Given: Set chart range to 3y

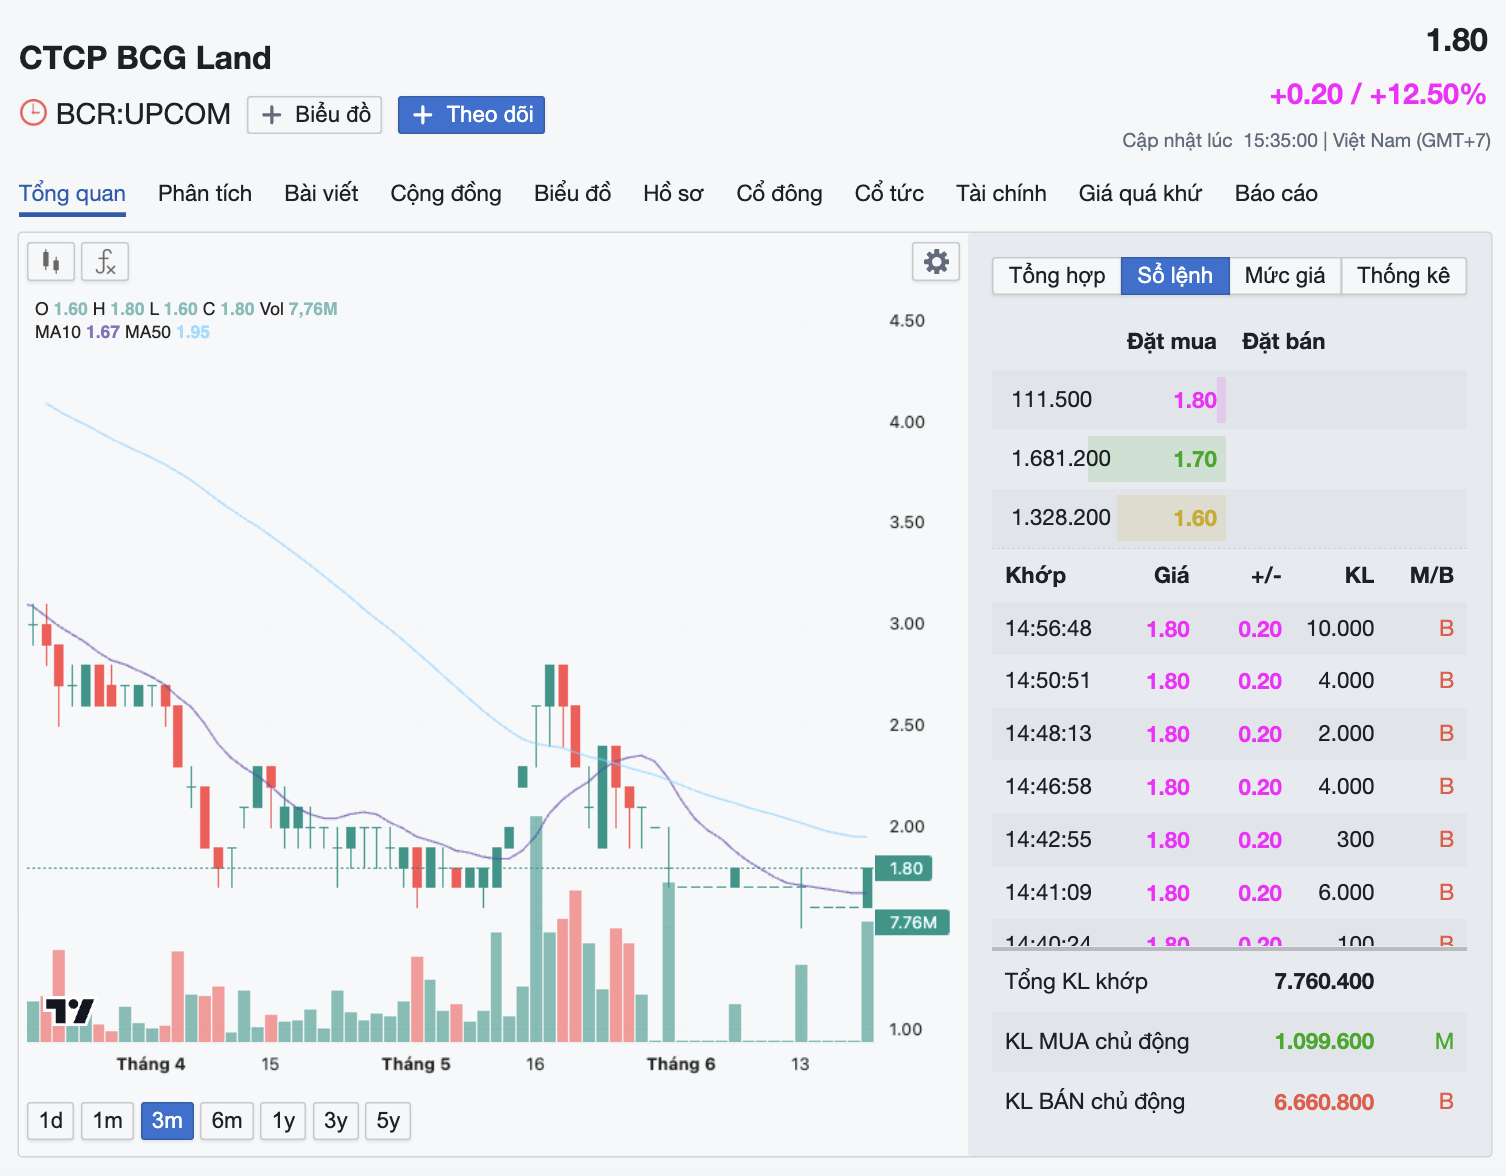Looking at the screenshot, I should [336, 1120].
